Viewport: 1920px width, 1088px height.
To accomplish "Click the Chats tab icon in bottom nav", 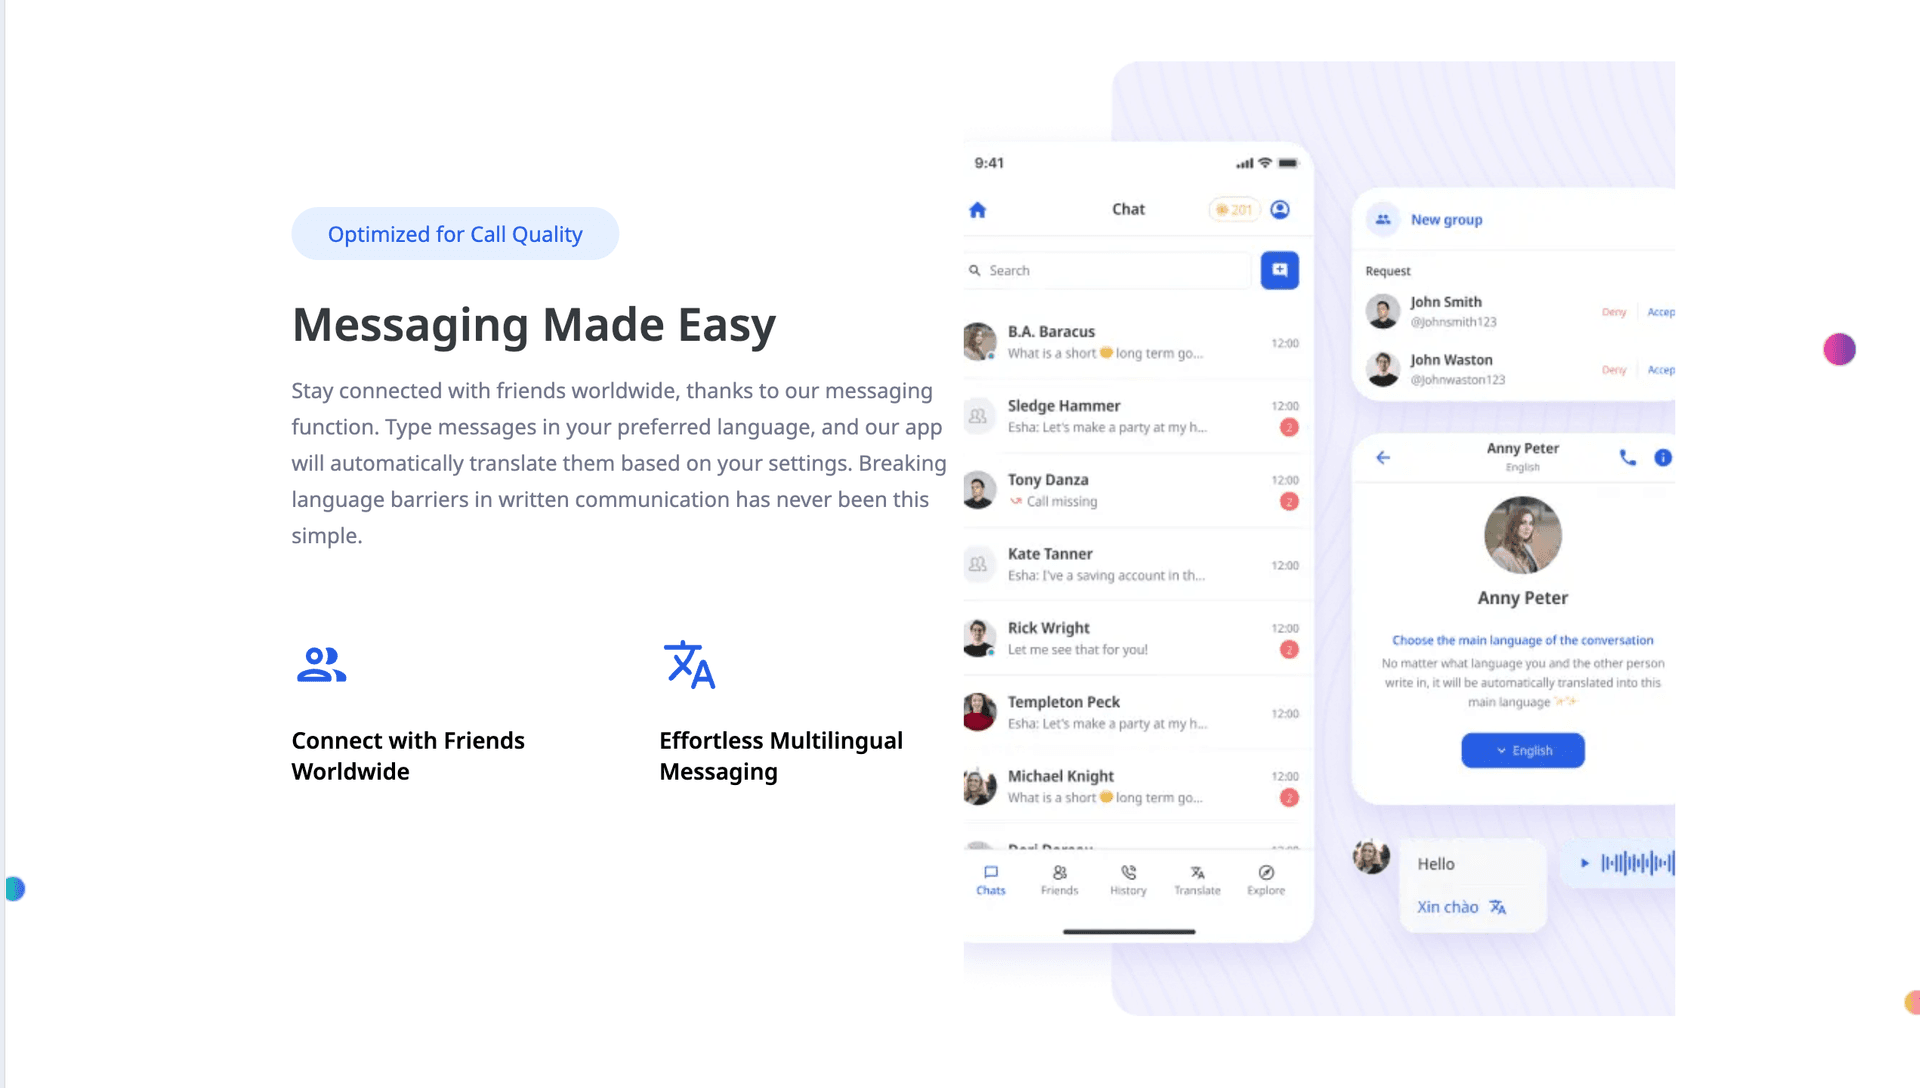I will click(990, 872).
